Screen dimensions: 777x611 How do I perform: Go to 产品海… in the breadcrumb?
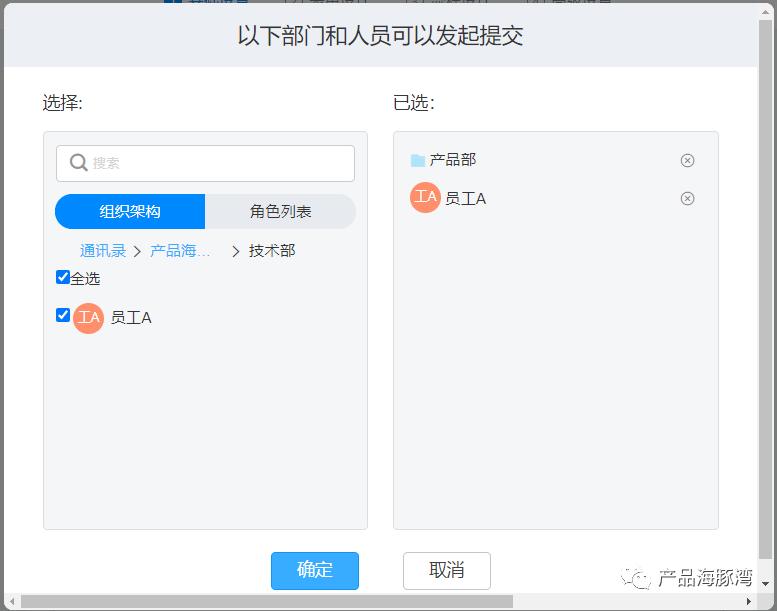(x=180, y=251)
